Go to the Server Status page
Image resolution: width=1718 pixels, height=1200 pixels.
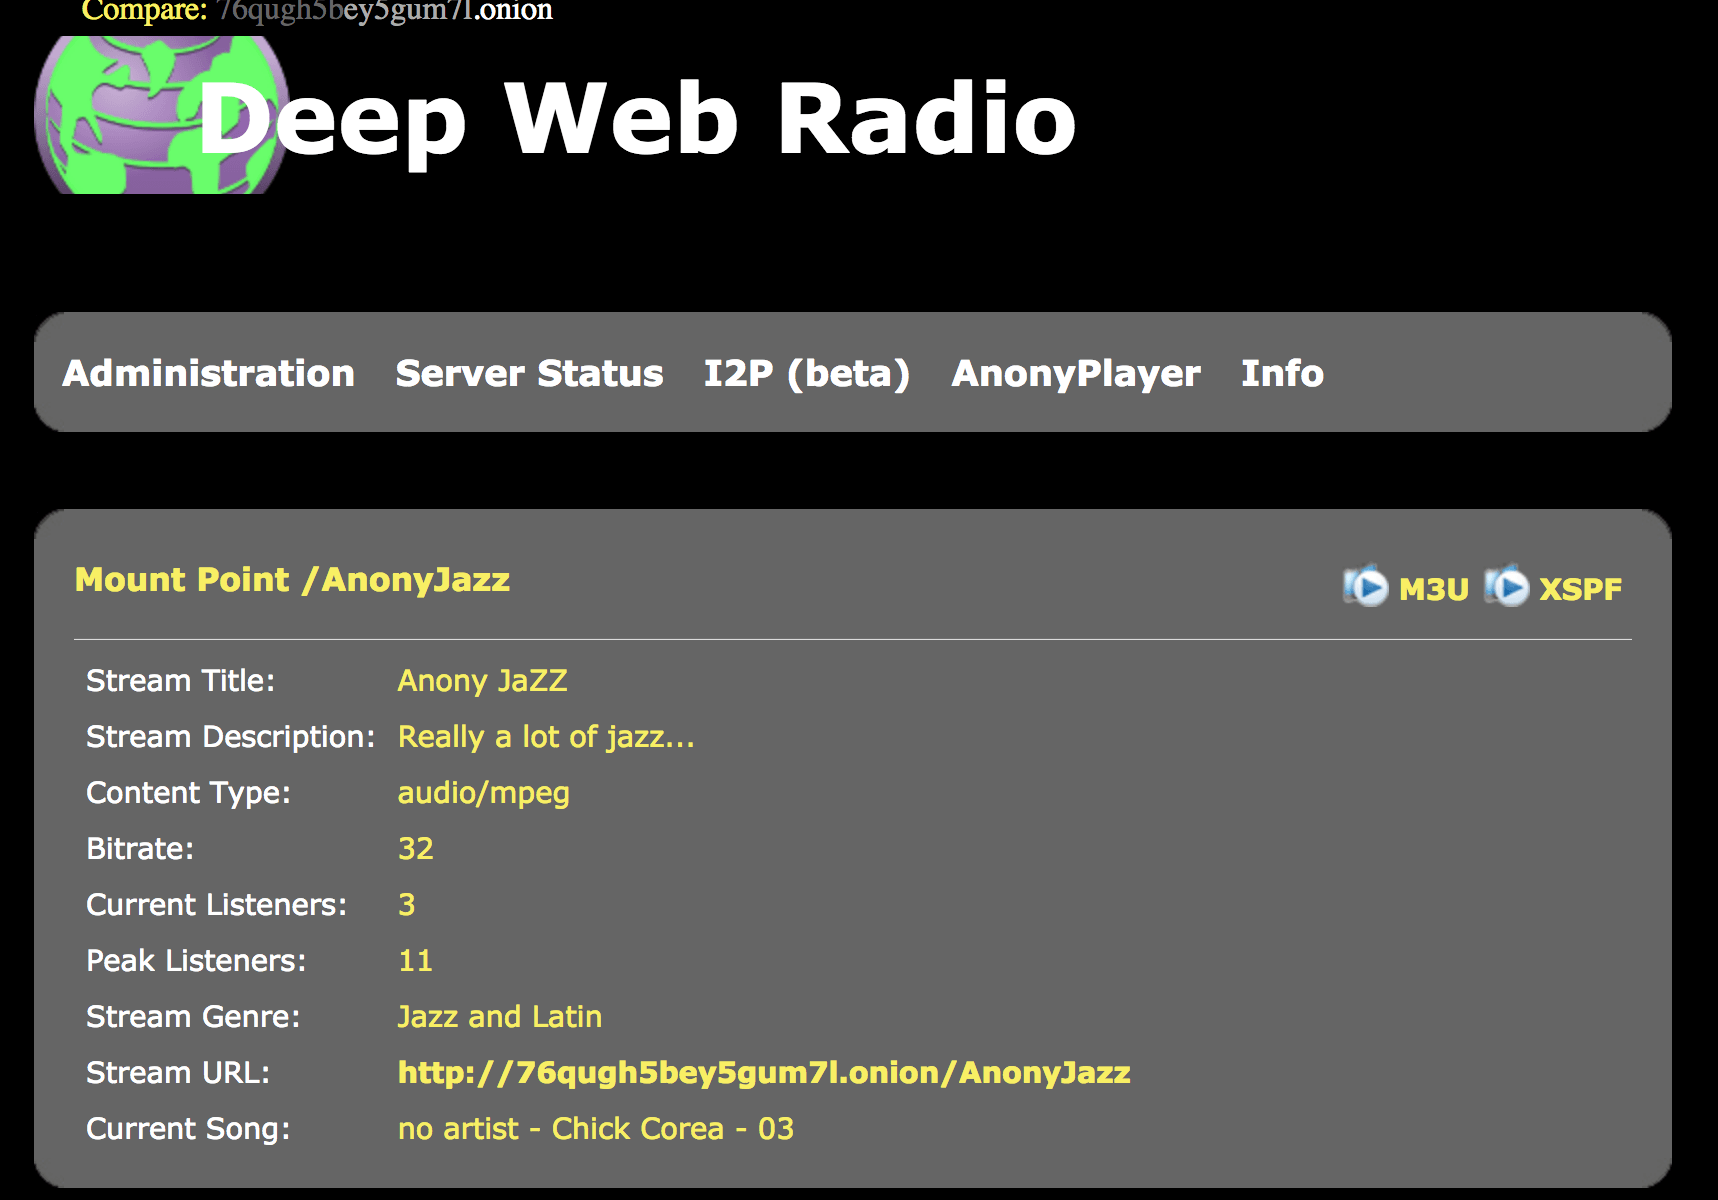529,373
